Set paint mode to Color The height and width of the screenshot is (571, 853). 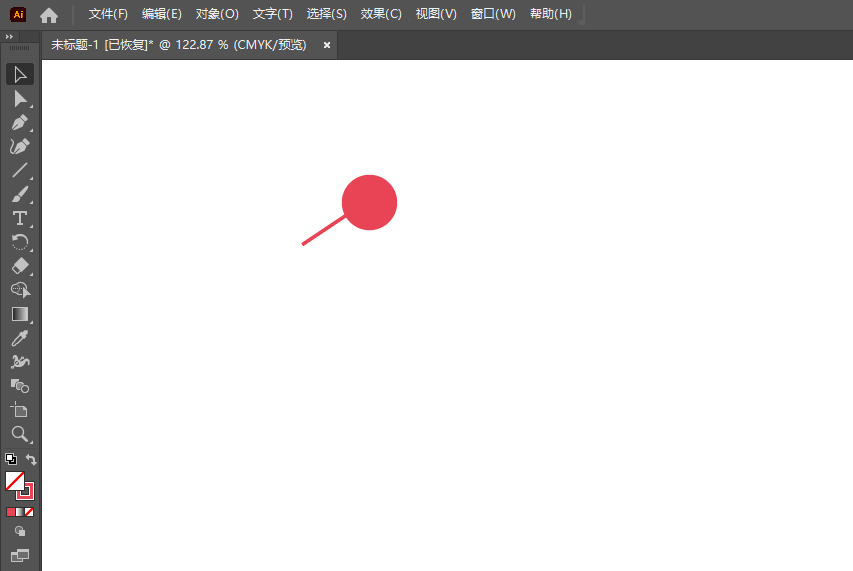(x=11, y=512)
